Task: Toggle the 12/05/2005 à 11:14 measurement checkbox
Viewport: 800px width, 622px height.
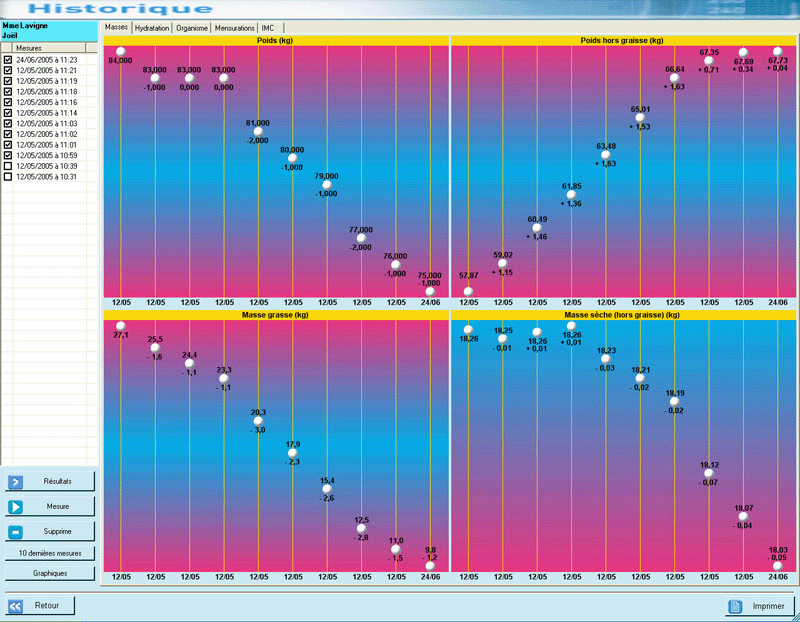Action: [8, 113]
